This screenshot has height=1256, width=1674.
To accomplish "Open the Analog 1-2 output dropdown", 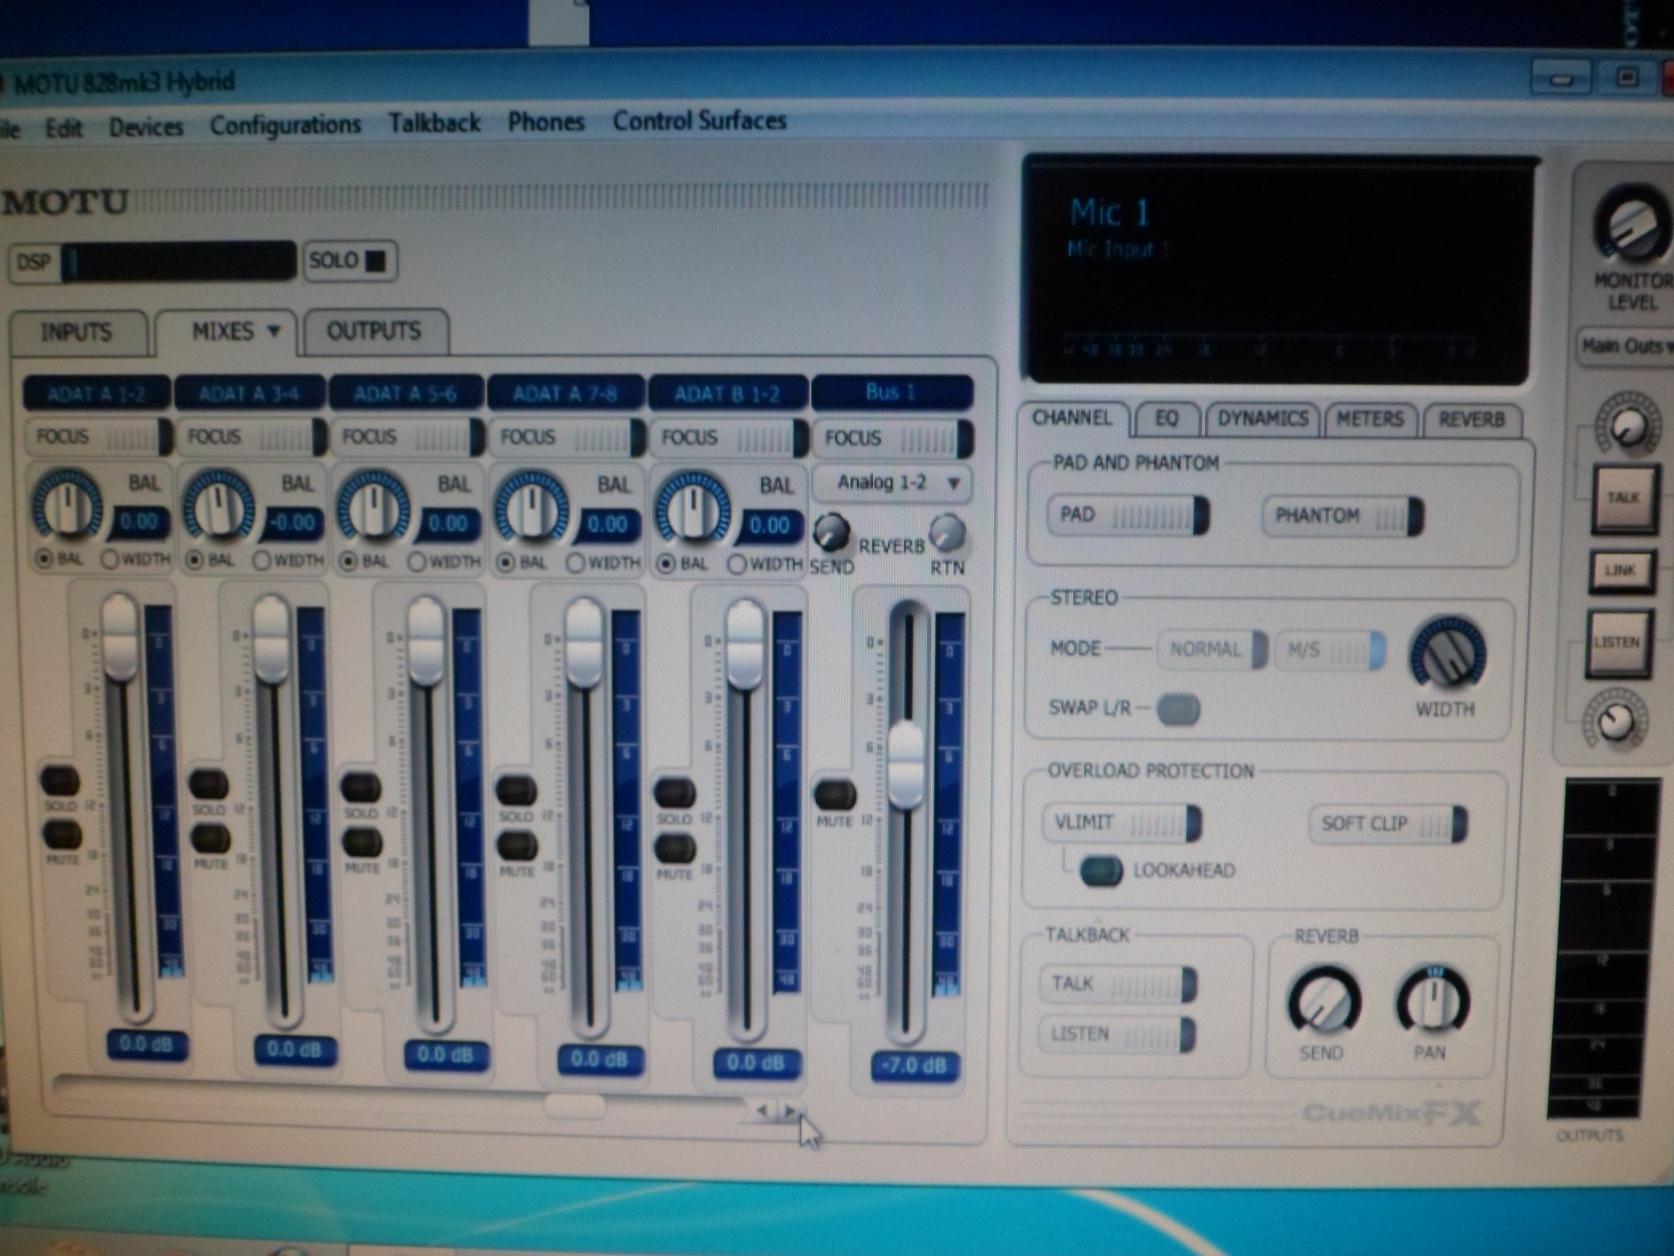I will click(x=891, y=483).
